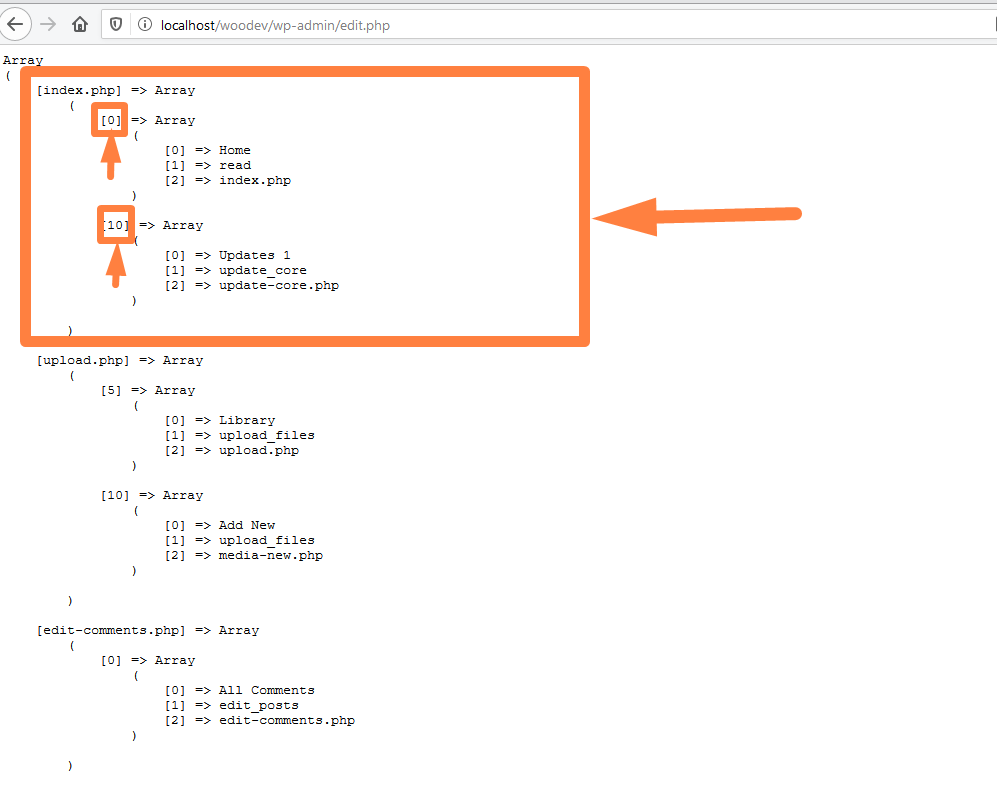This screenshot has height=787, width=997.
Task: Click the browser Back arrow button
Action: click(15, 25)
